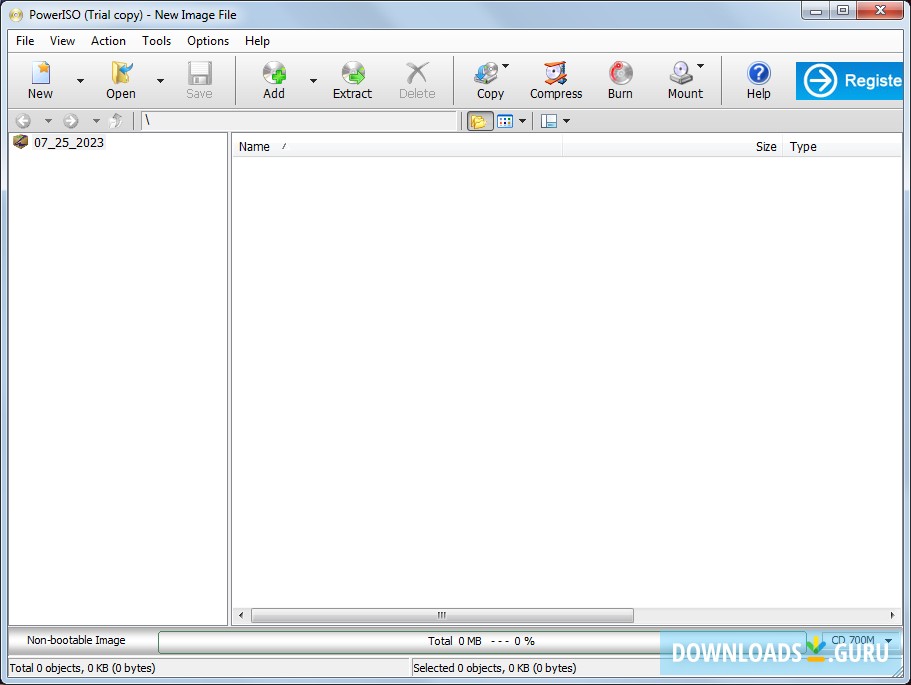Expand the Copy dropdown arrow
Viewport: 911px width, 685px height.
click(x=505, y=66)
